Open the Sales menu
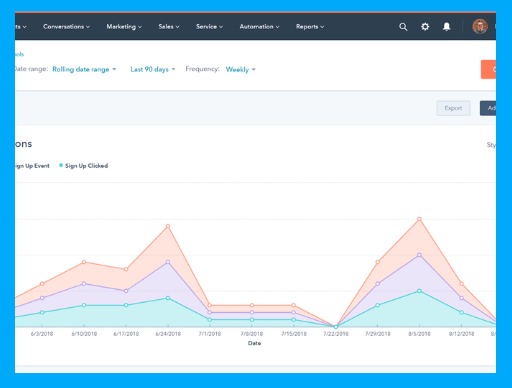Screen dimensions: 512x388 click(x=169, y=27)
